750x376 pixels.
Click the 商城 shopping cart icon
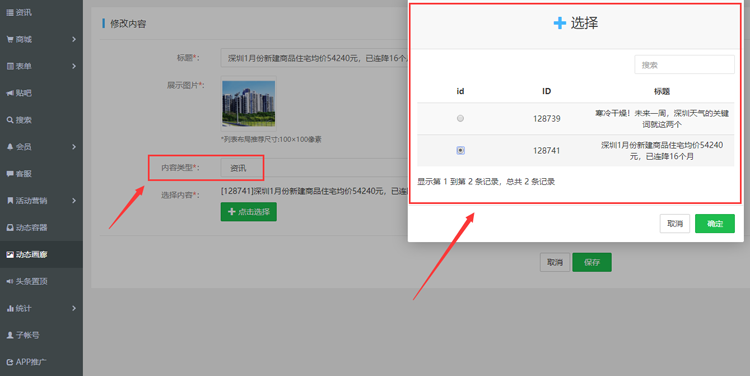click(10, 40)
